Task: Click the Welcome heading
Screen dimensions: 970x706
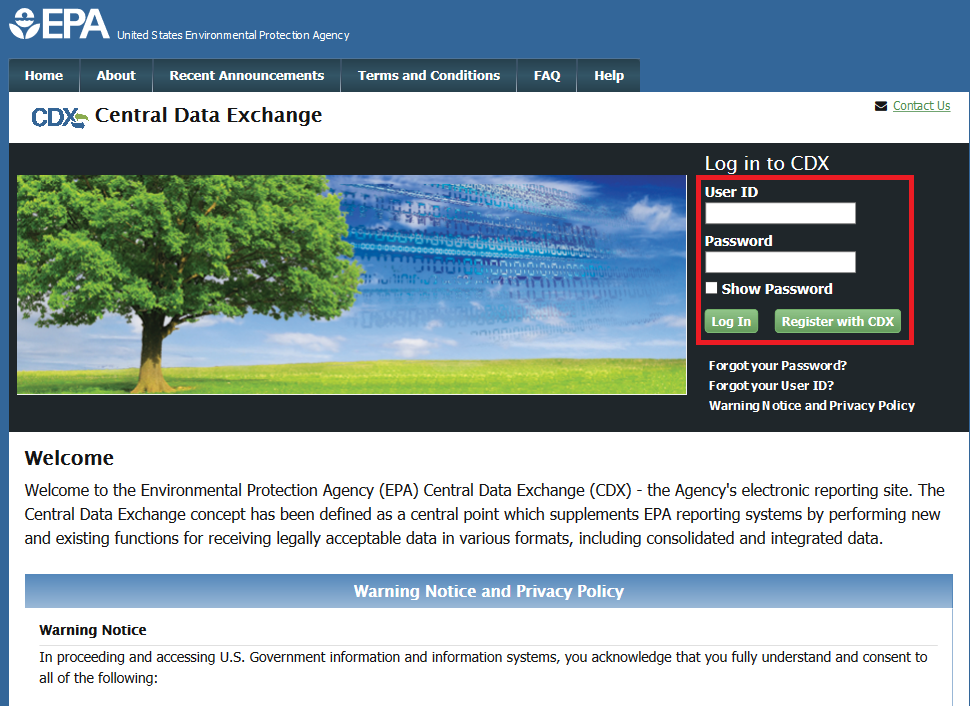Action: tap(69, 458)
